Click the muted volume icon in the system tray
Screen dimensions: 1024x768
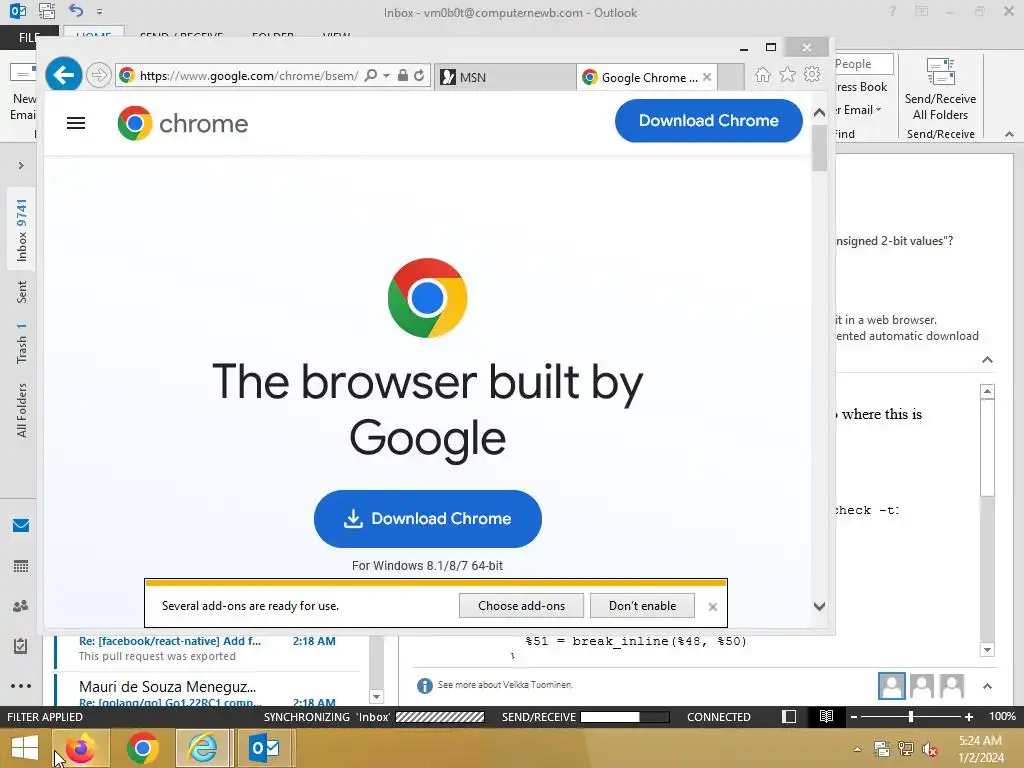[x=929, y=749]
